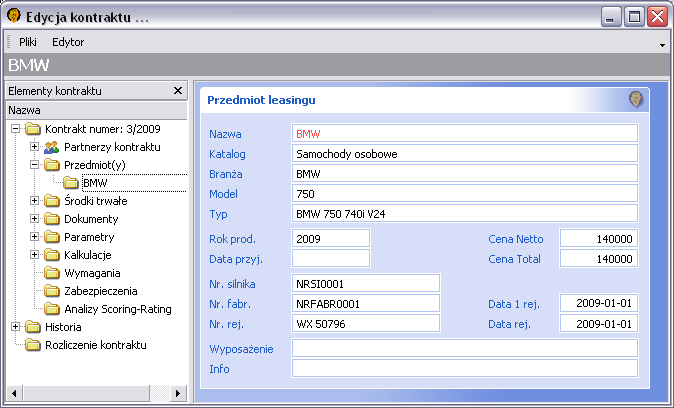Screen dimensions: 674x408
Task: Click the Historia folder icon
Action: pyautogui.click(x=32, y=327)
